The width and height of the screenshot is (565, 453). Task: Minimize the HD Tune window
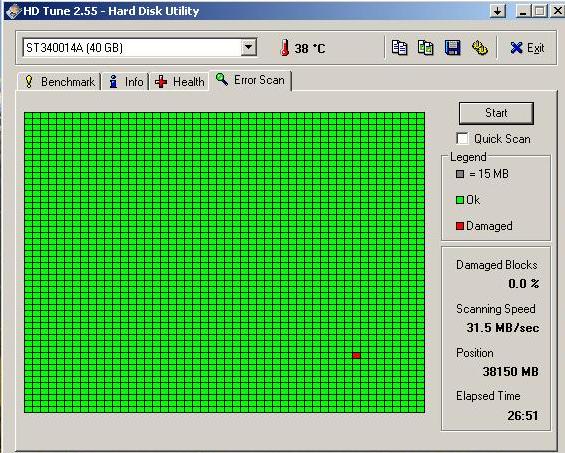point(523,11)
